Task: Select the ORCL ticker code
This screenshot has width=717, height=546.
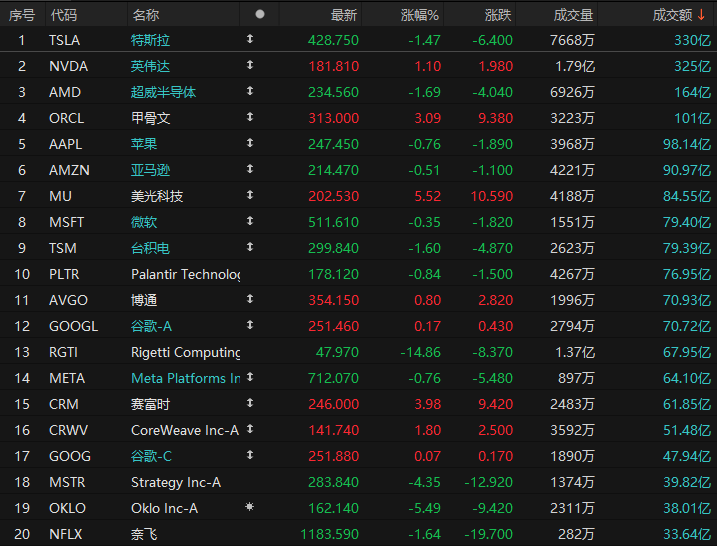Action: 67,118
